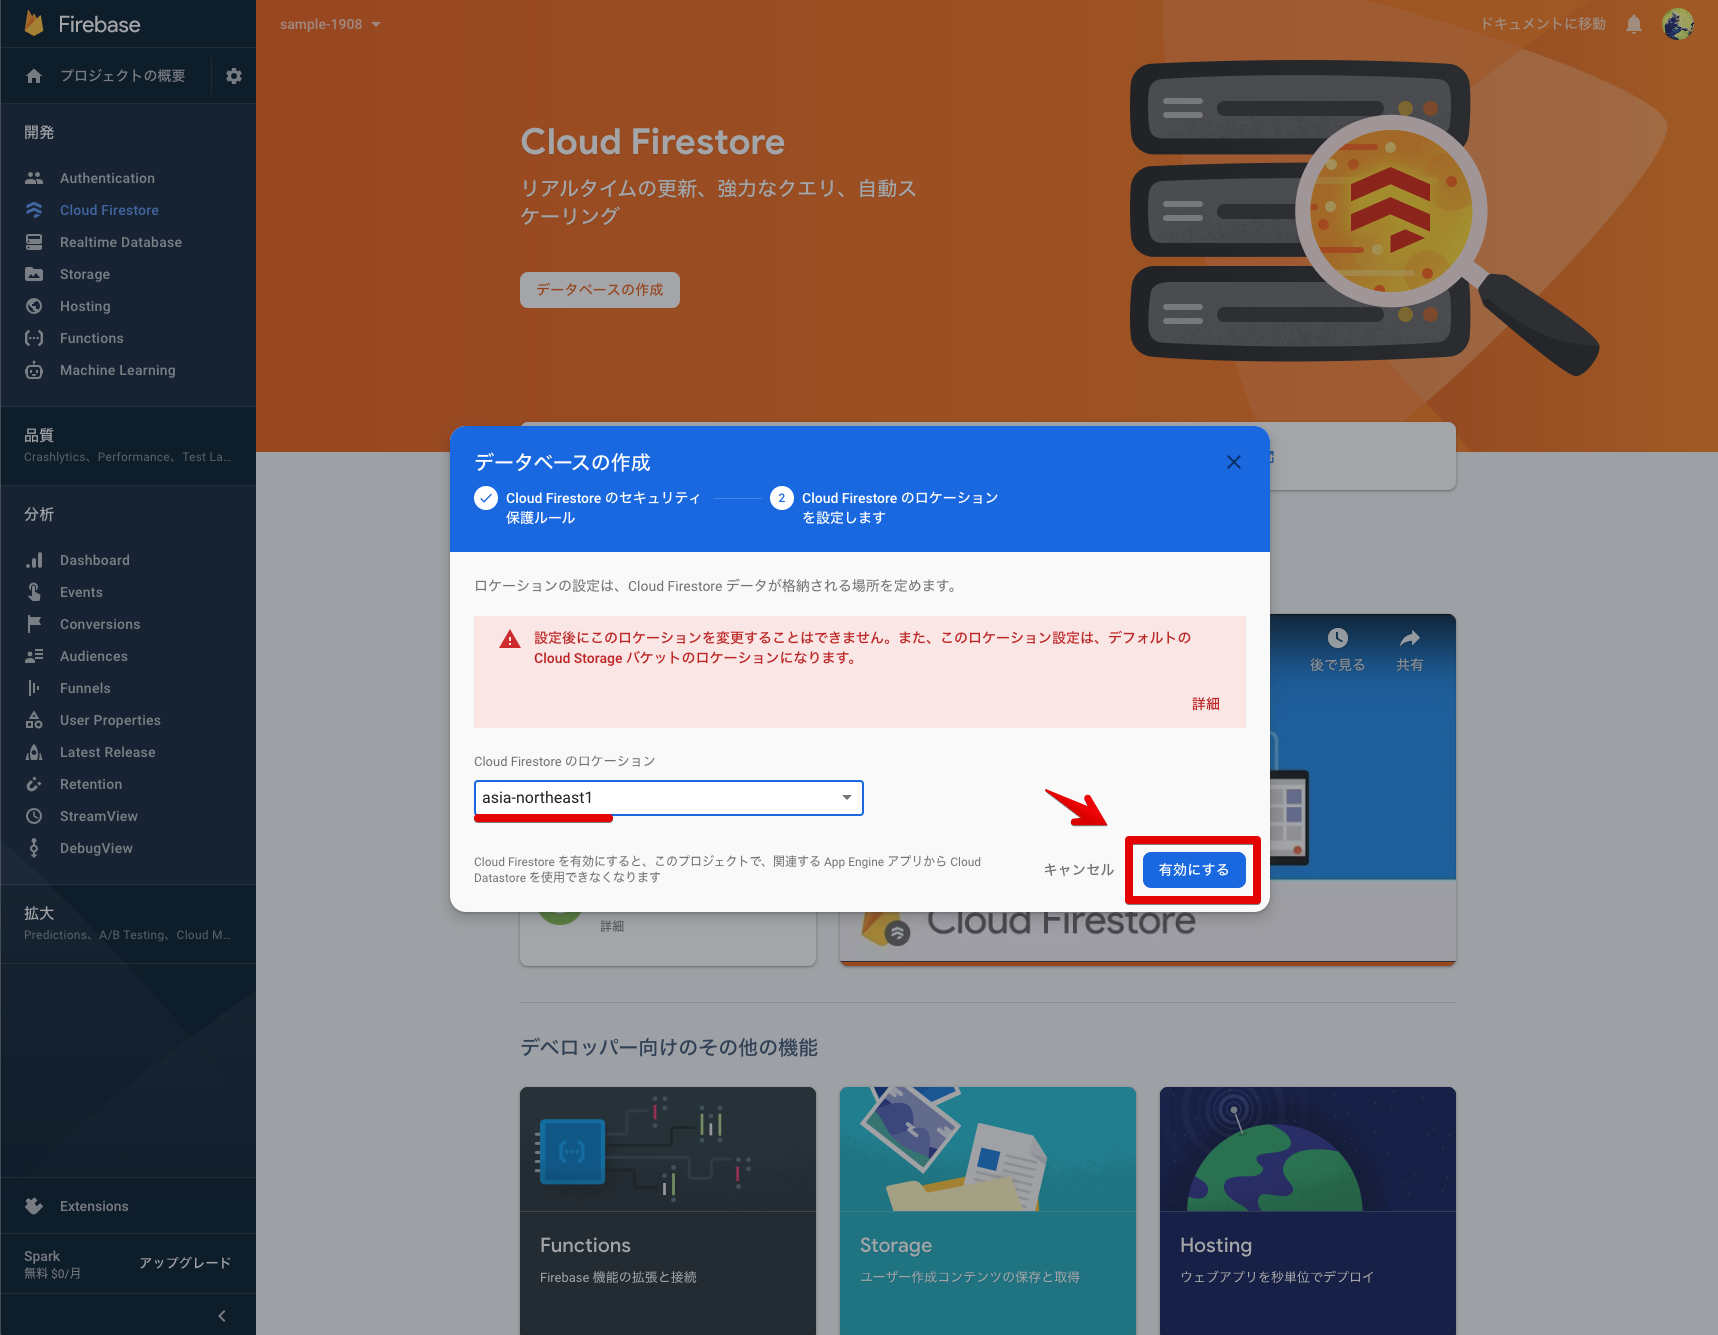Click the Latest Release rocket icon
The image size is (1718, 1335).
34,752
